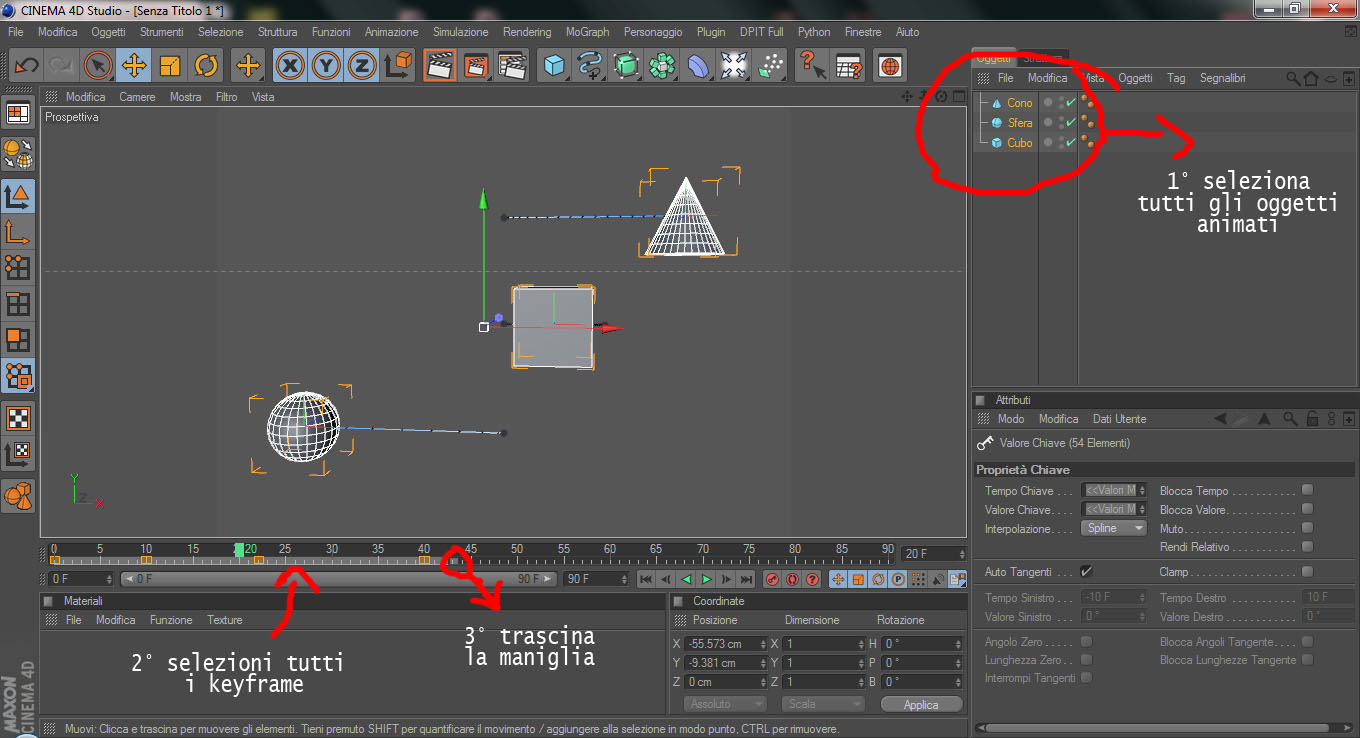Select the Move tool in the top toolbar
The width and height of the screenshot is (1360, 738).
click(x=133, y=66)
